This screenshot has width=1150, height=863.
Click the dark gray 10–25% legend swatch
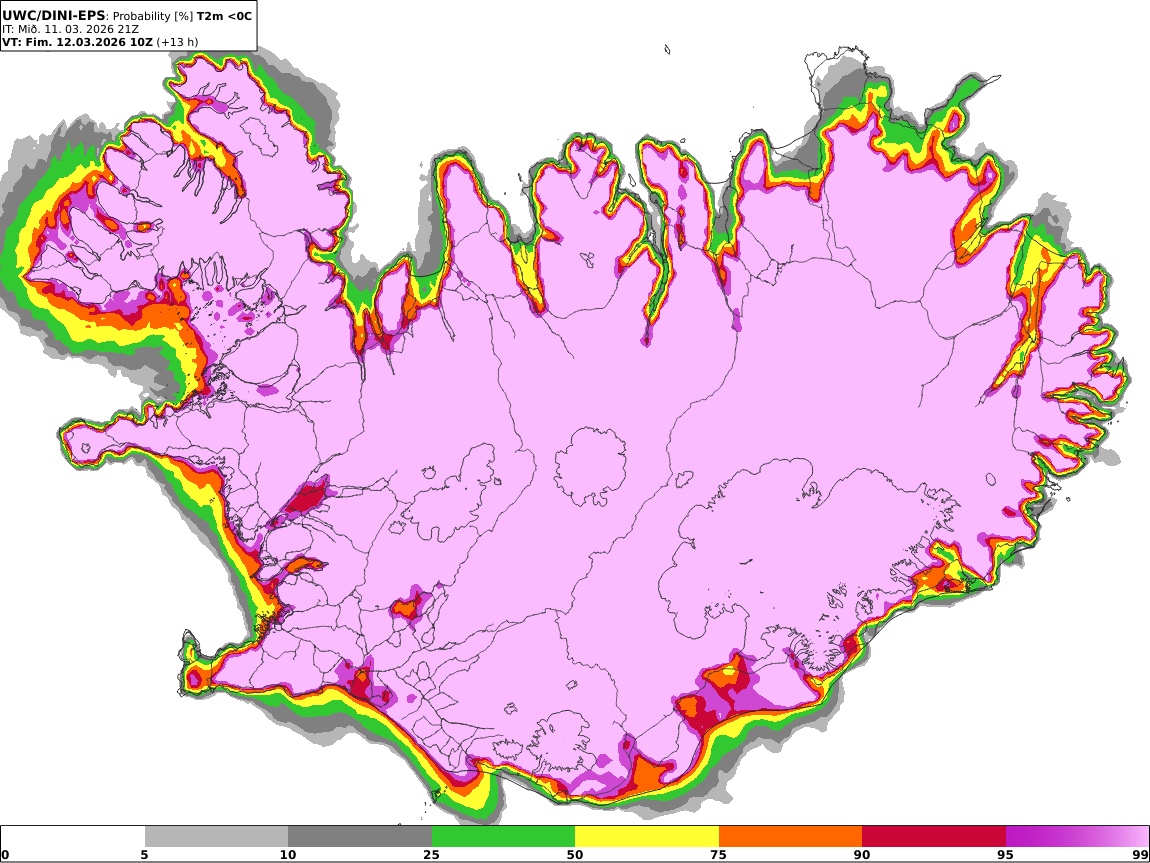(360, 836)
